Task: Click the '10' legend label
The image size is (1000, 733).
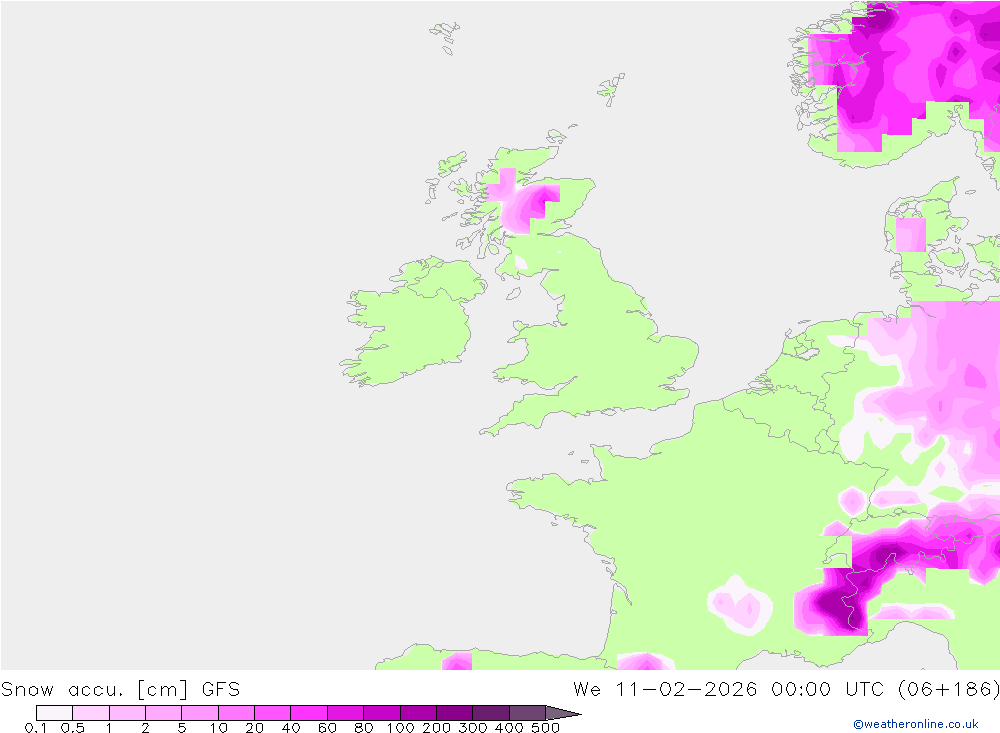Action: coord(218,727)
